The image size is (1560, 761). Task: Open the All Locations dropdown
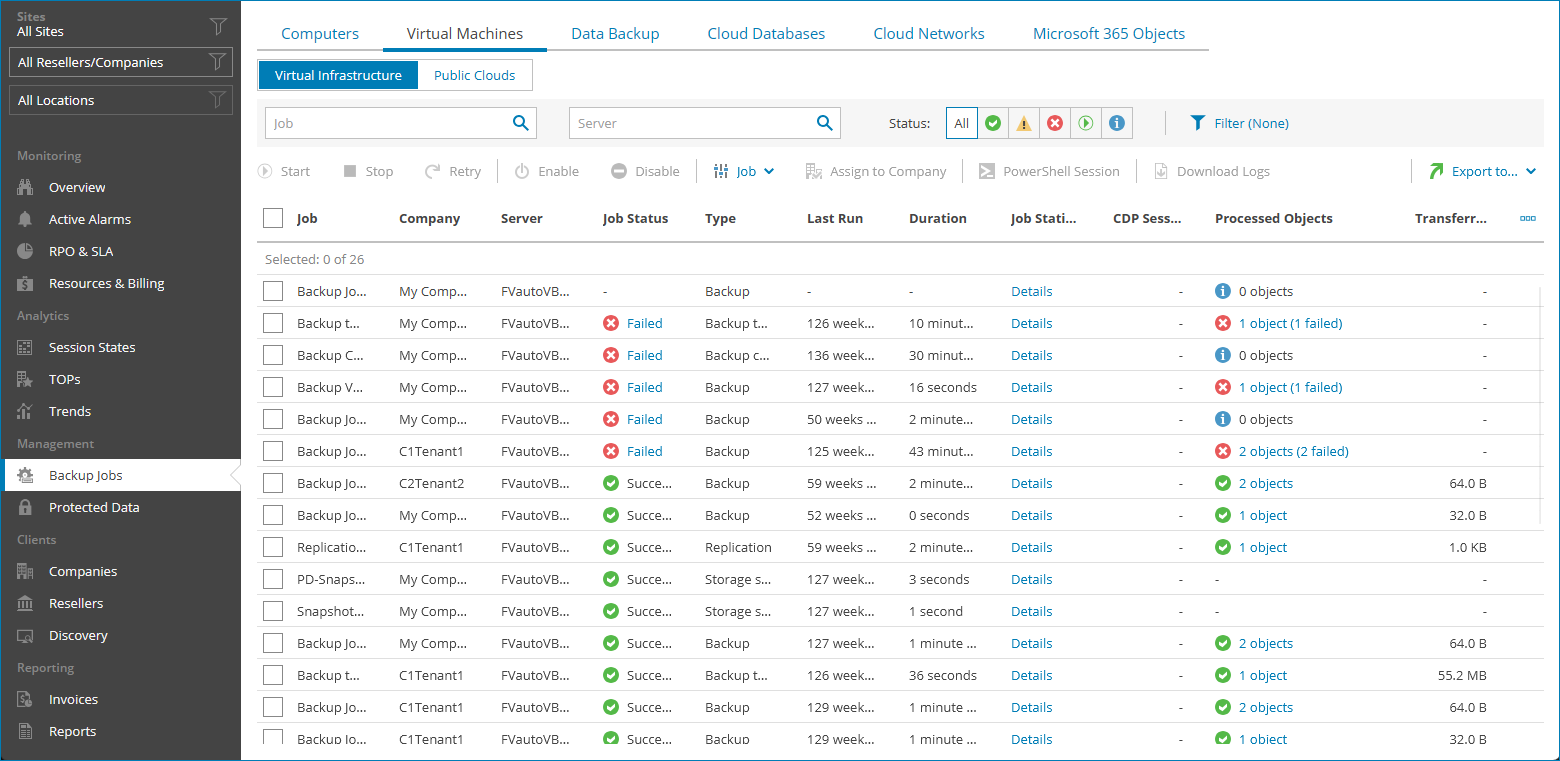121,100
